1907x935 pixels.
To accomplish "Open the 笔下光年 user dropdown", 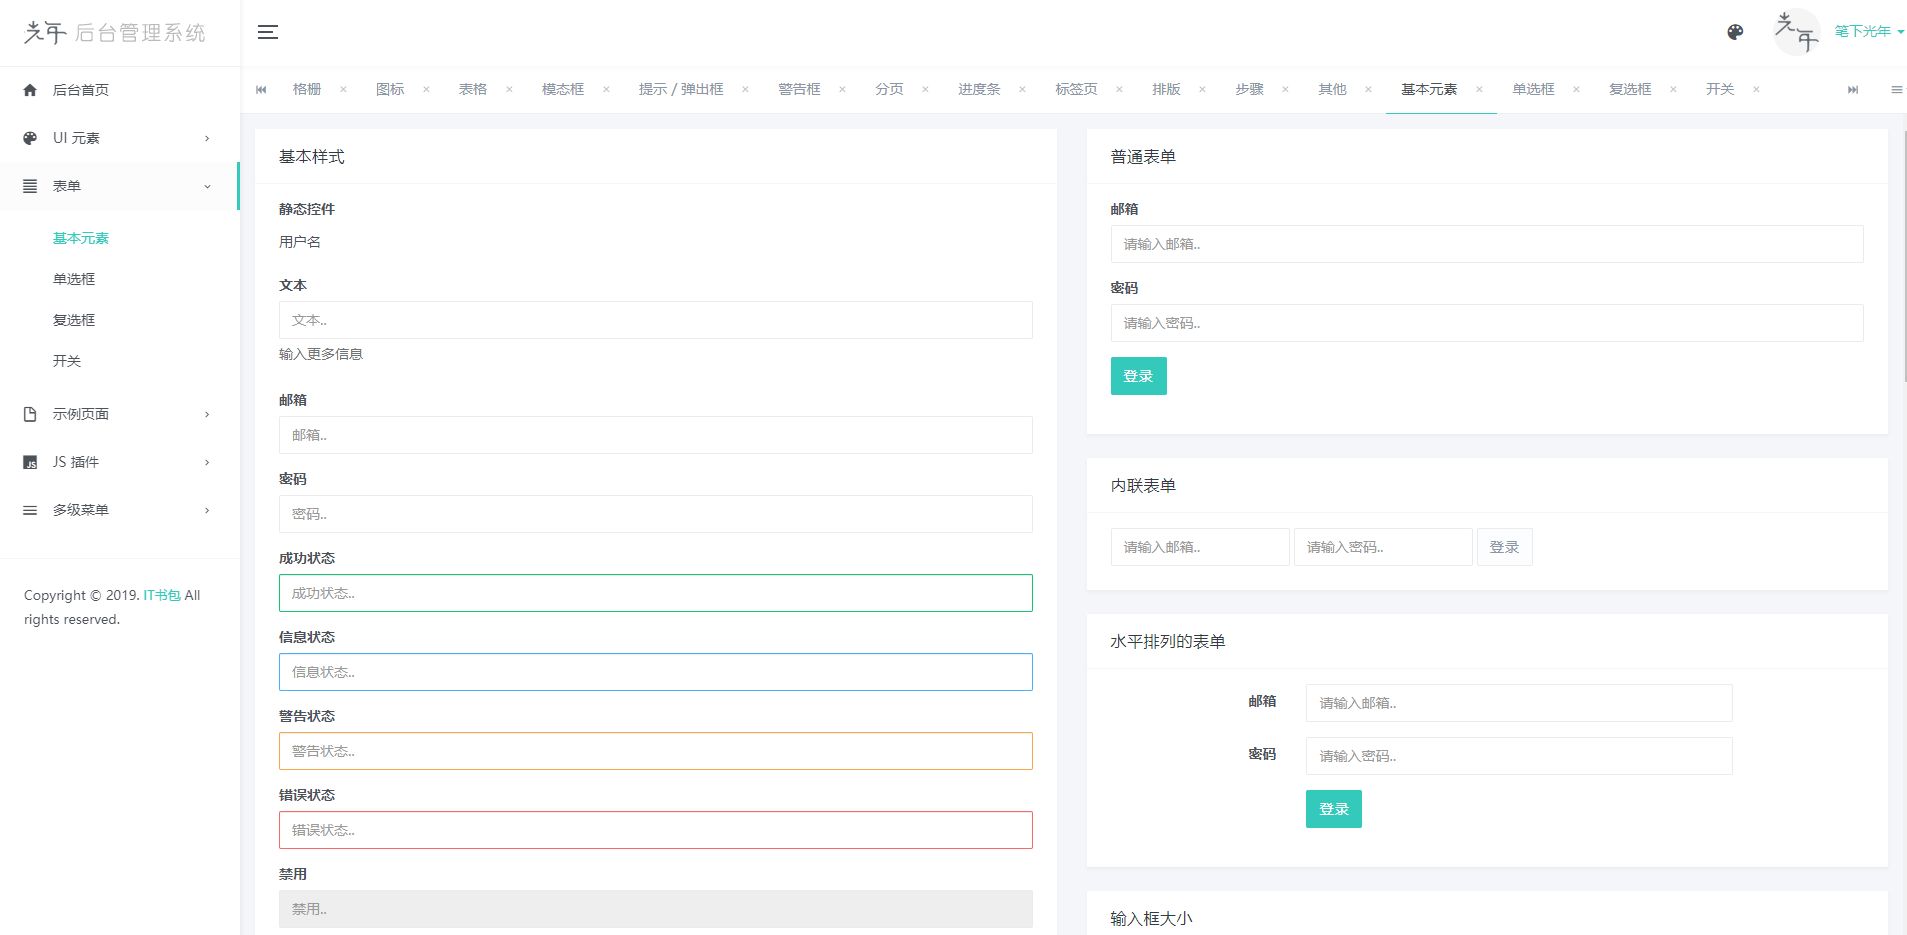I will pos(1868,32).
